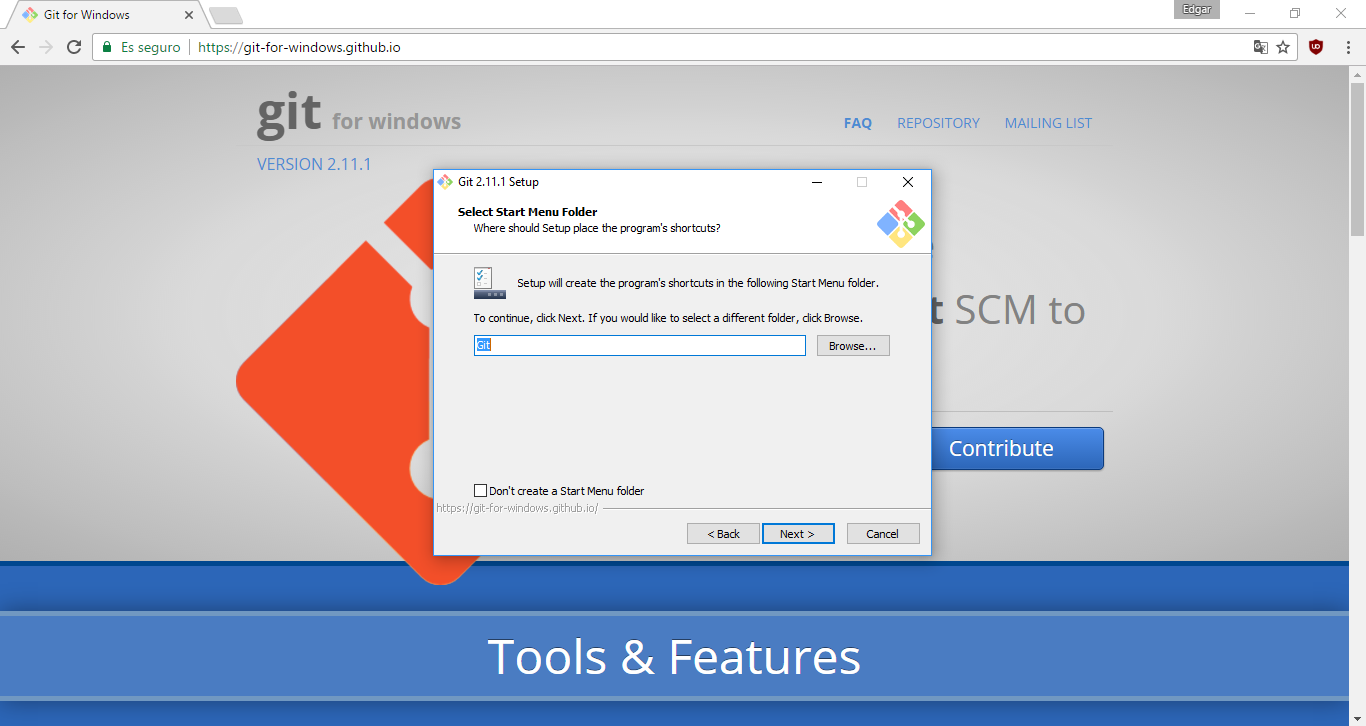
Task: Cancel the Git Setup wizard
Action: tap(883, 534)
